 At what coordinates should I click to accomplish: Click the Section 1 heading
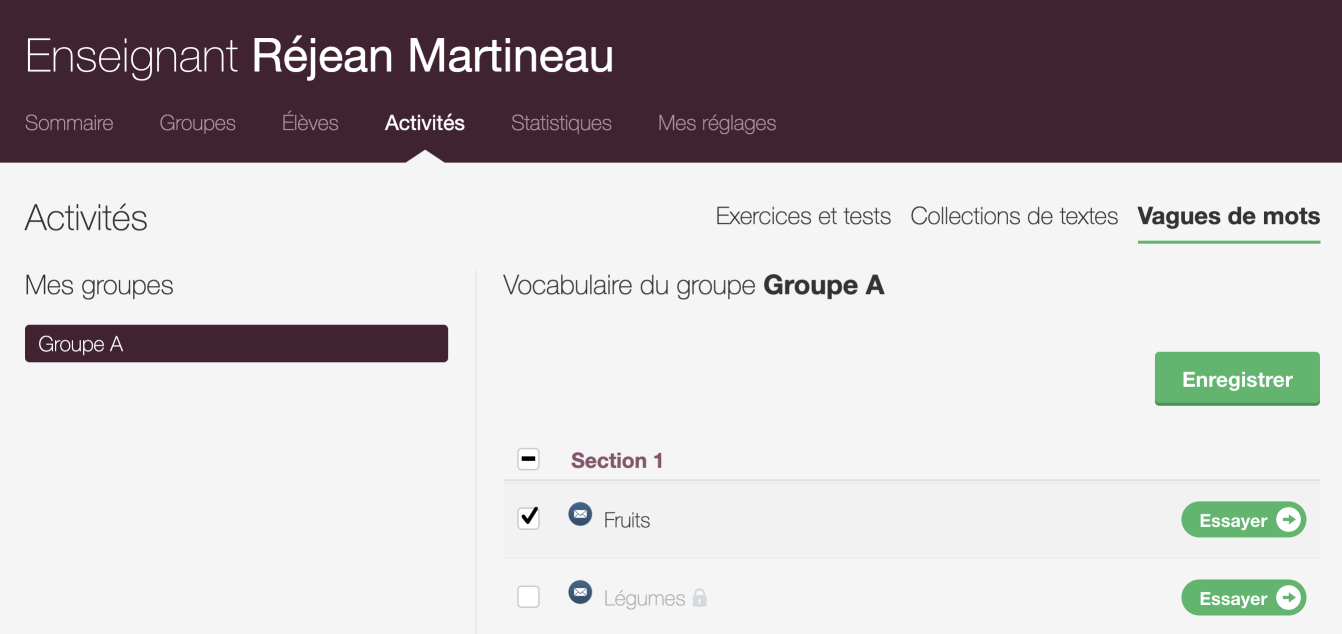coord(617,461)
